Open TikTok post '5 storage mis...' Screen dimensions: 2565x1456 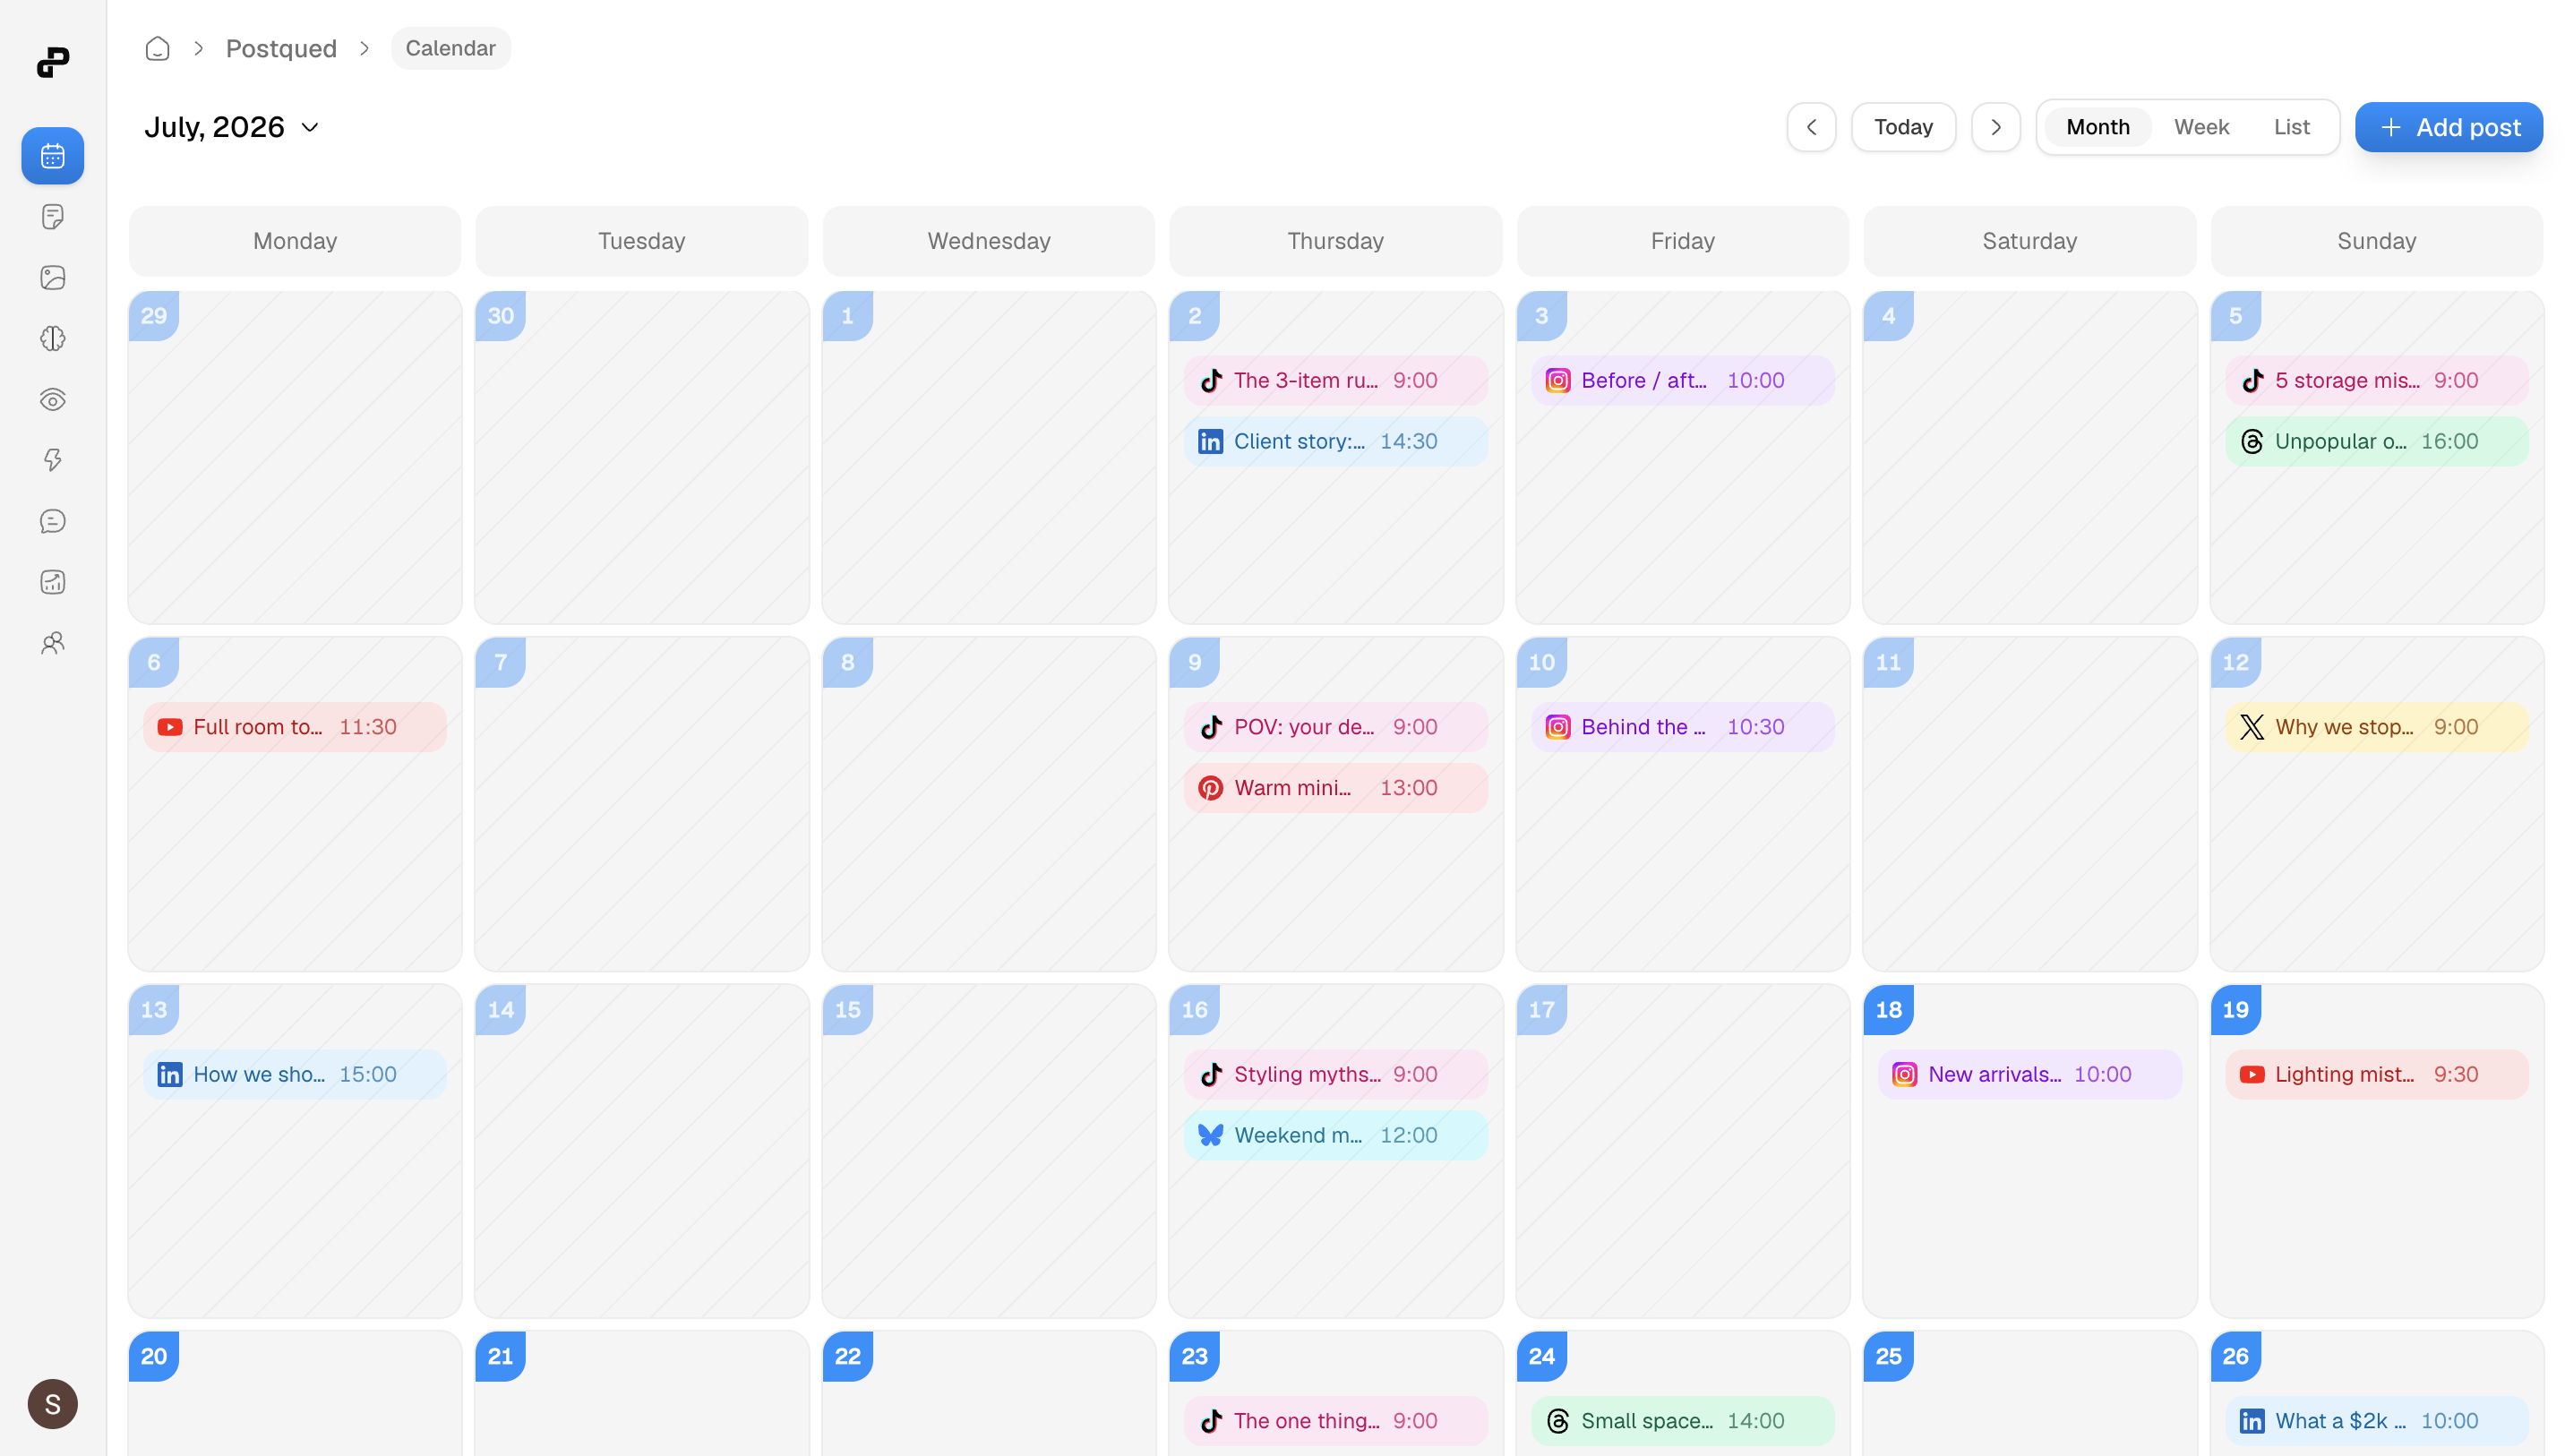(2376, 380)
